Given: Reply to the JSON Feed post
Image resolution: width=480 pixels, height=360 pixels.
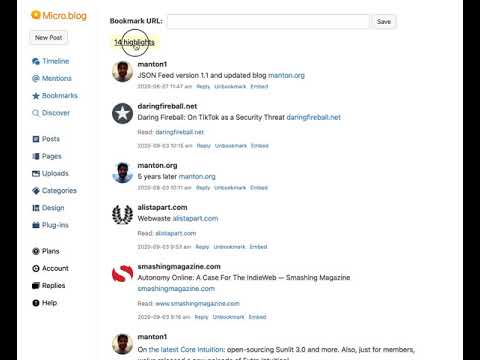Looking at the screenshot, I should 203,87.
